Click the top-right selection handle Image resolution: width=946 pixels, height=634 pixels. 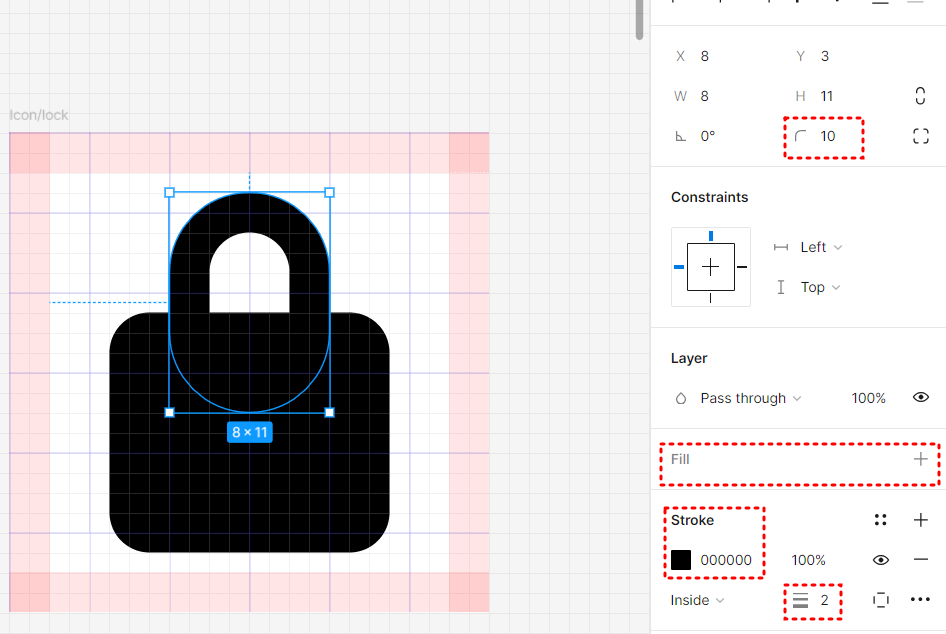click(329, 192)
